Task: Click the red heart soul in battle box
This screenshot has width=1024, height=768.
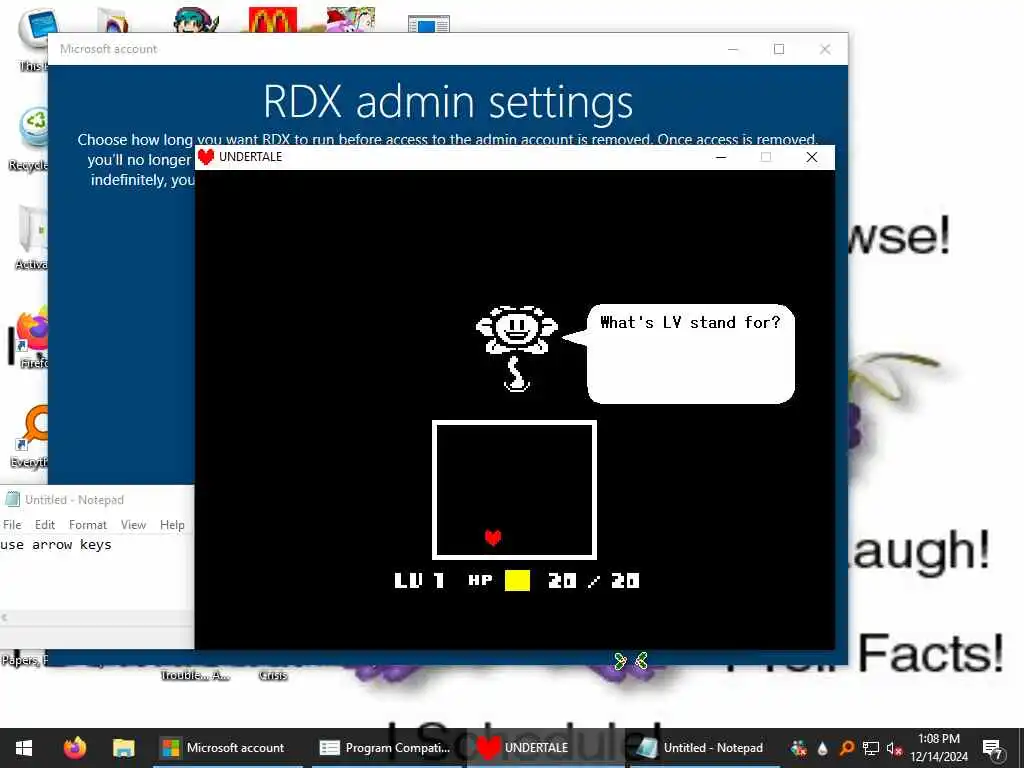Action: [x=493, y=537]
